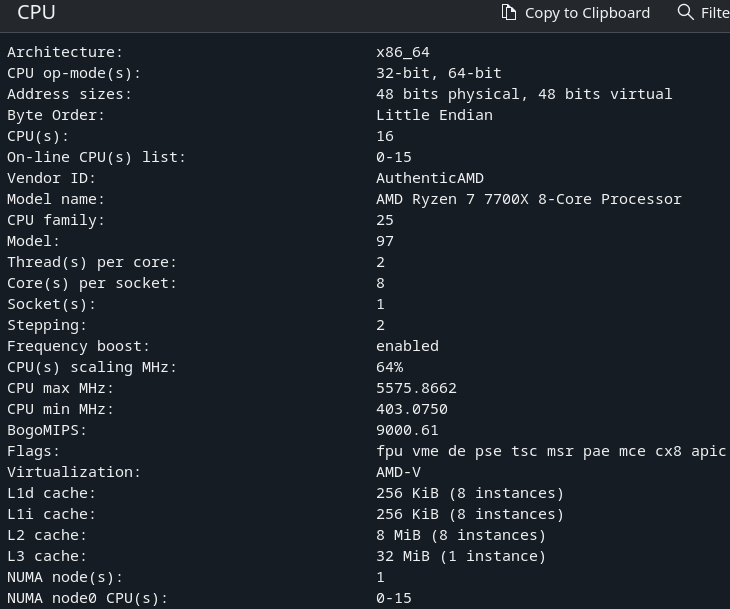Click 'CPU(s) scaling MHz:' label
The height and width of the screenshot is (609, 730).
point(92,367)
